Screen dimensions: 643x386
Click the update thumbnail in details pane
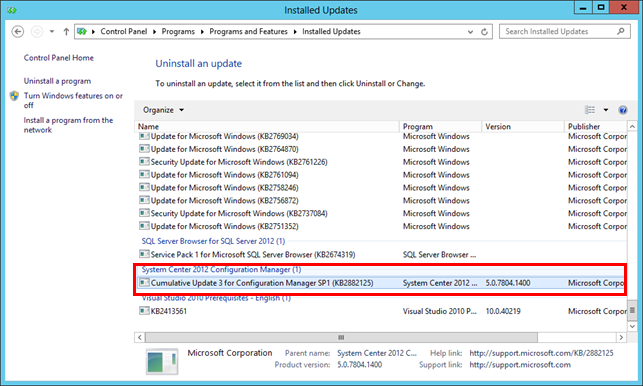tap(162, 362)
